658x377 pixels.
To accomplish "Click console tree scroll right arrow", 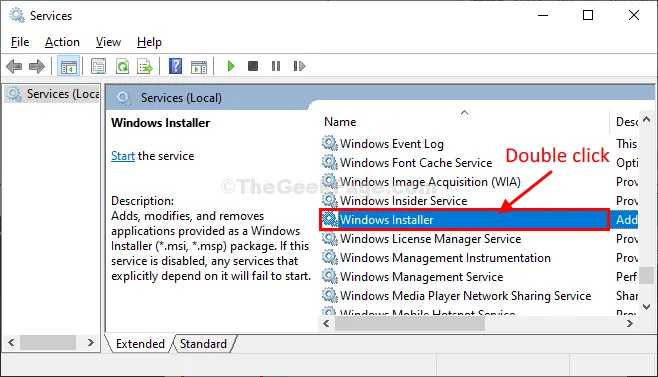I will [91, 343].
